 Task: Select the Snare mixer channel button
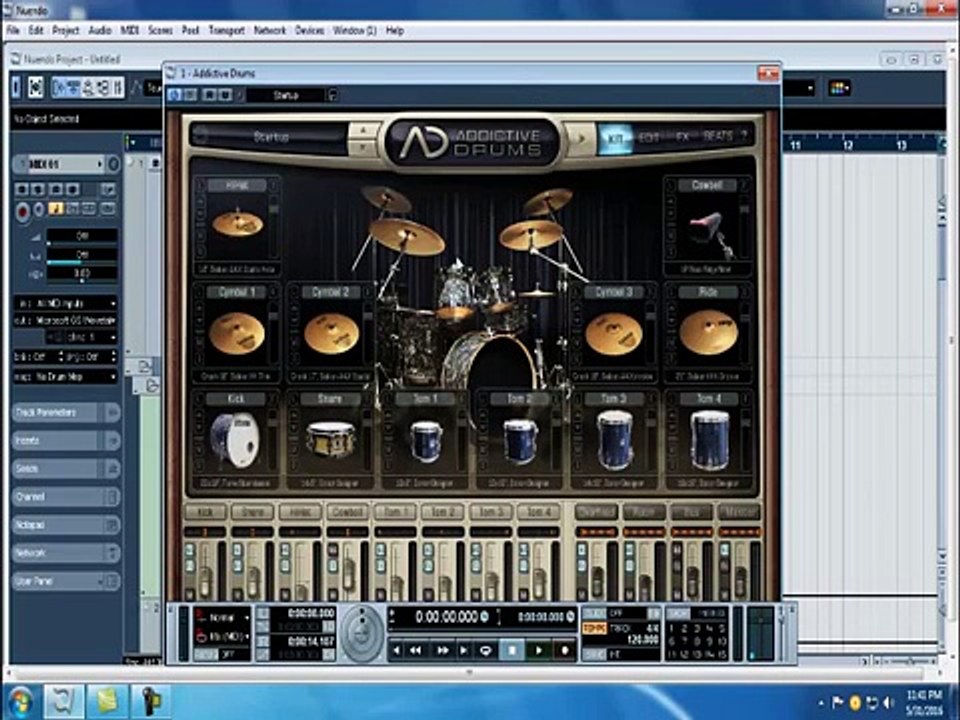click(252, 512)
